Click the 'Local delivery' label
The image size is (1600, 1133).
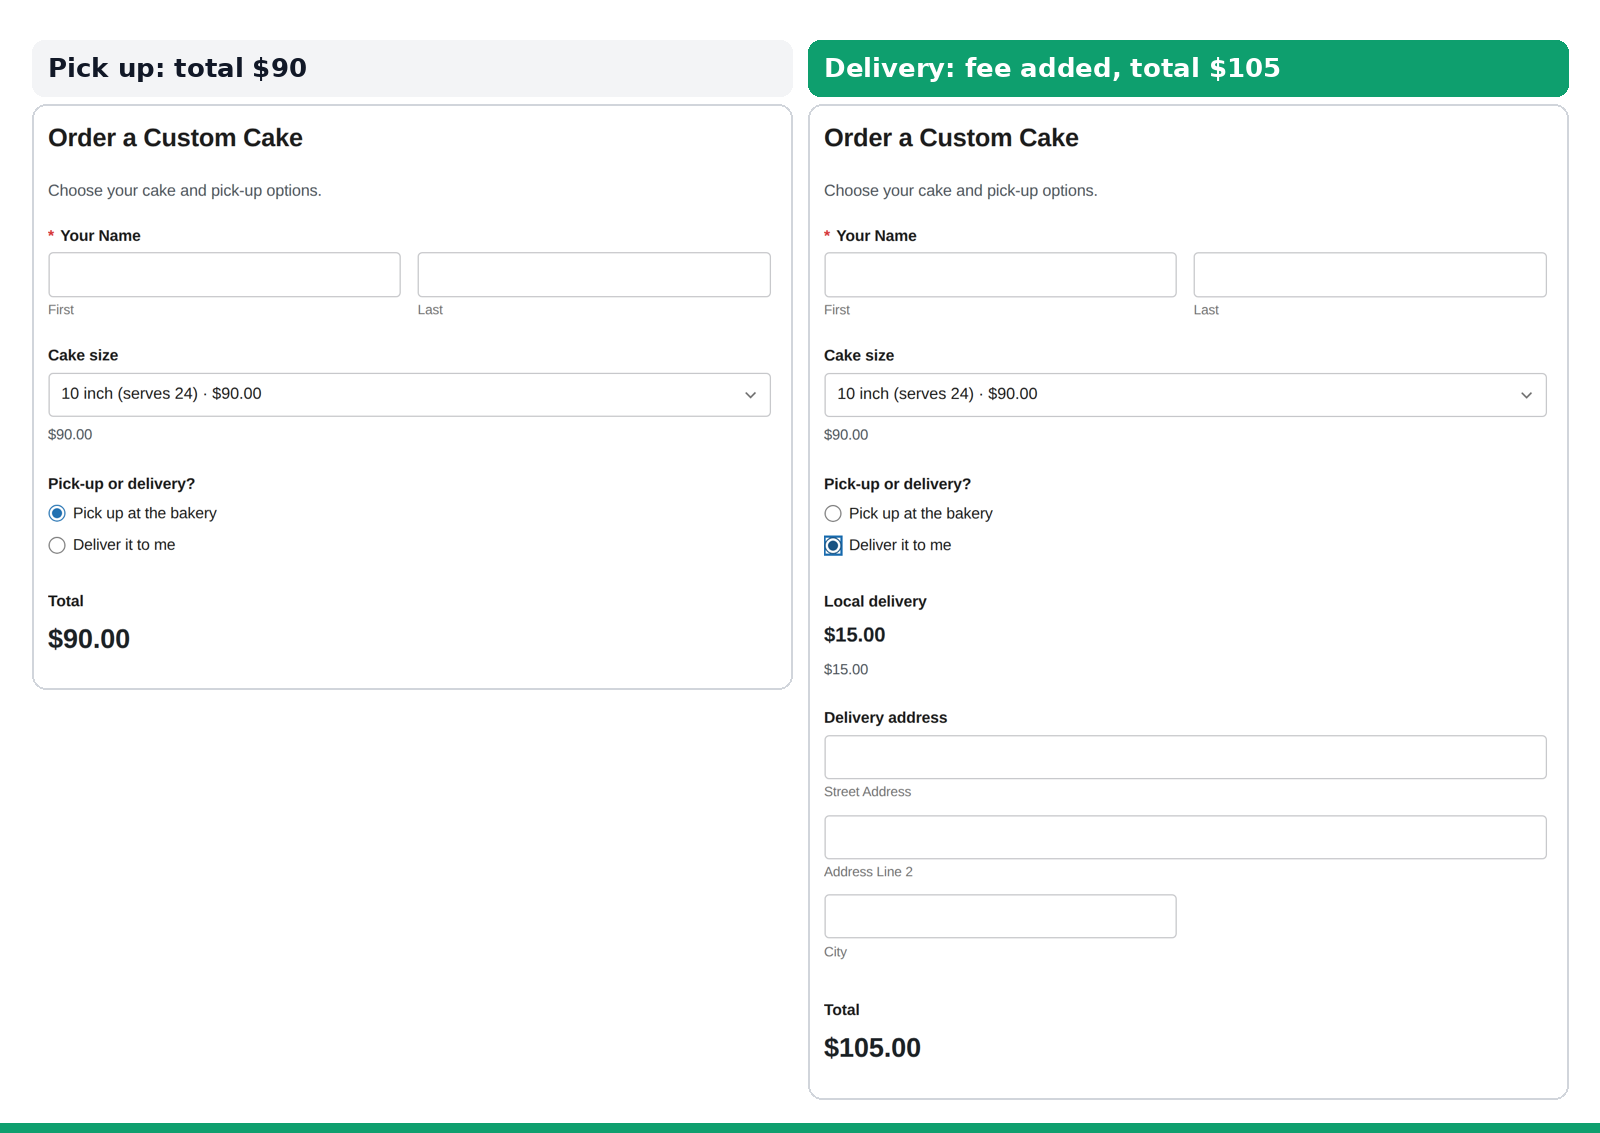click(x=875, y=601)
